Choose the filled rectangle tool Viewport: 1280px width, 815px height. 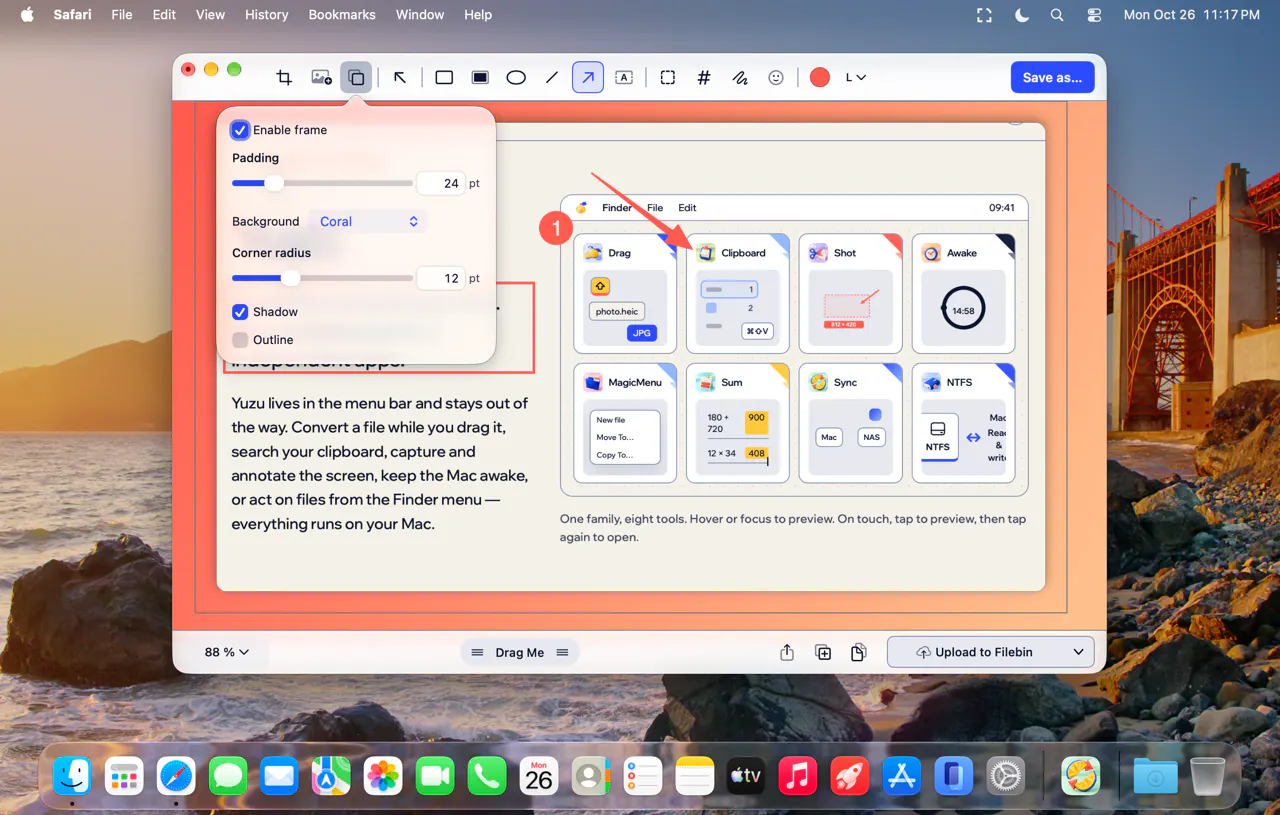click(x=480, y=77)
